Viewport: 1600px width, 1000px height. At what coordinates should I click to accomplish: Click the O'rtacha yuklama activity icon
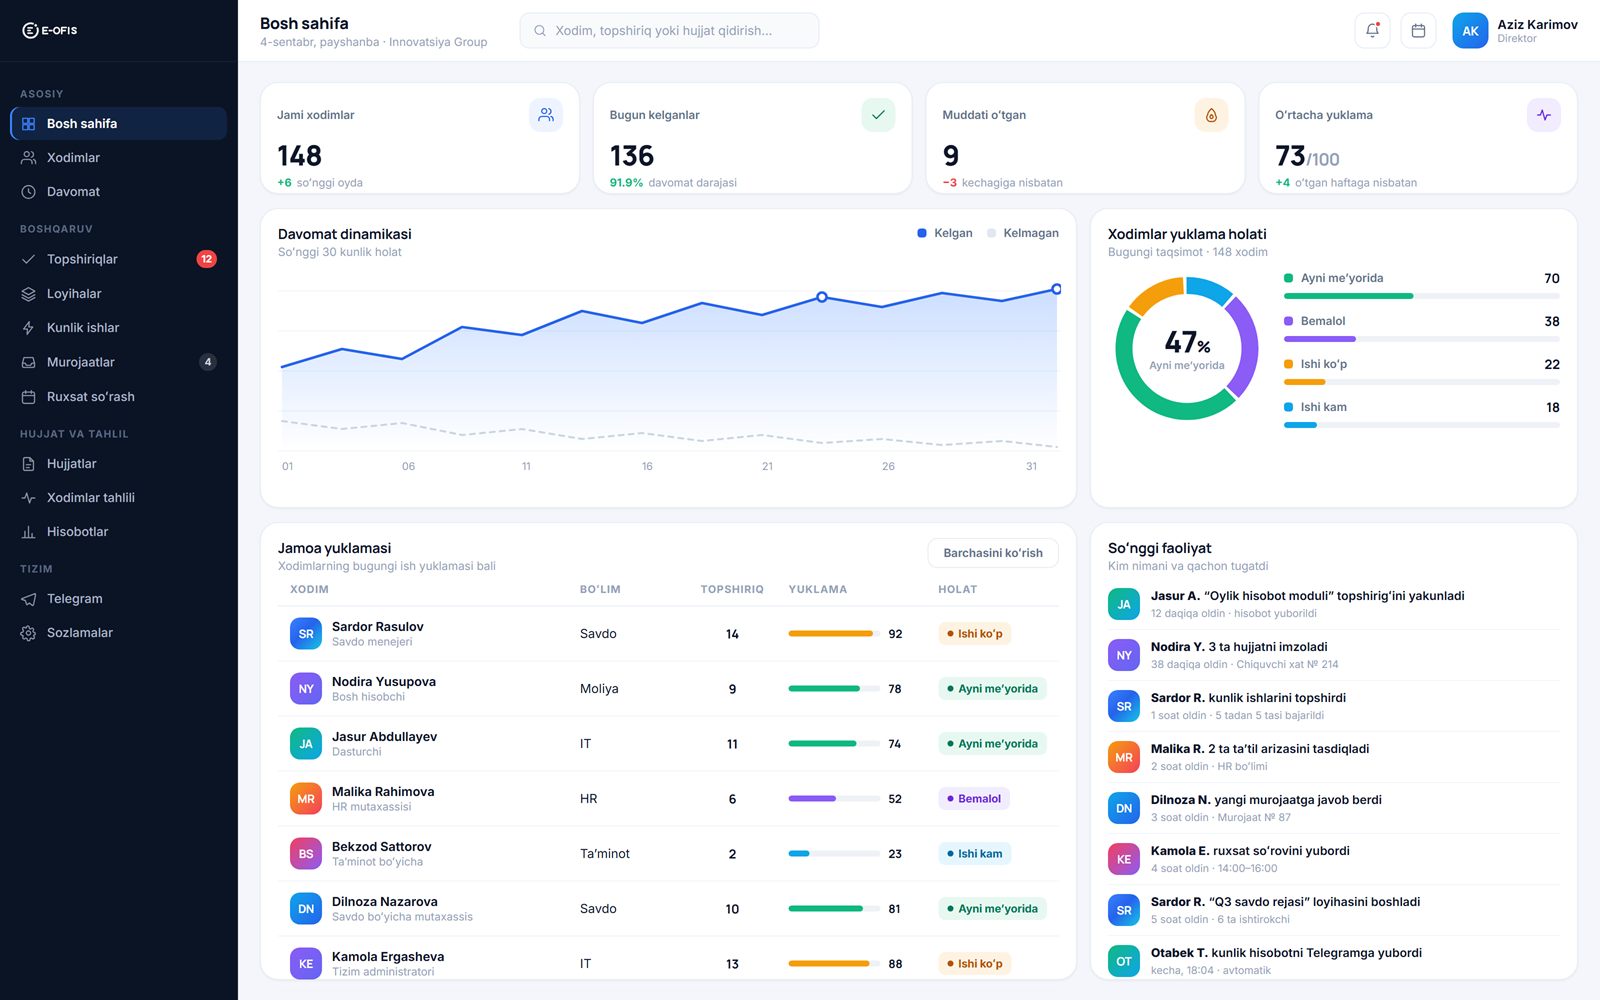point(1544,115)
